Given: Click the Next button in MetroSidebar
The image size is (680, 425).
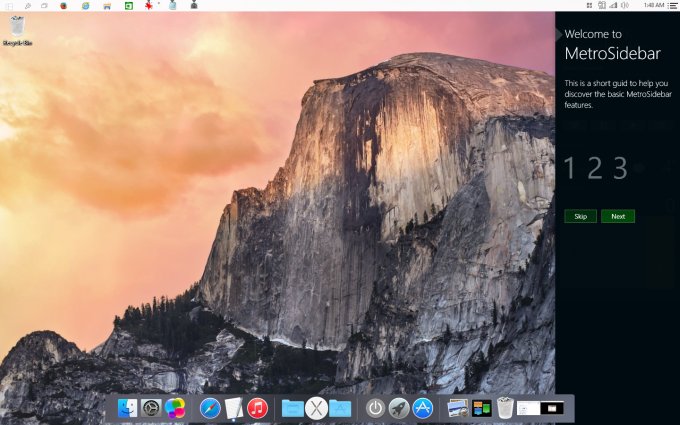Looking at the screenshot, I should coord(618,216).
